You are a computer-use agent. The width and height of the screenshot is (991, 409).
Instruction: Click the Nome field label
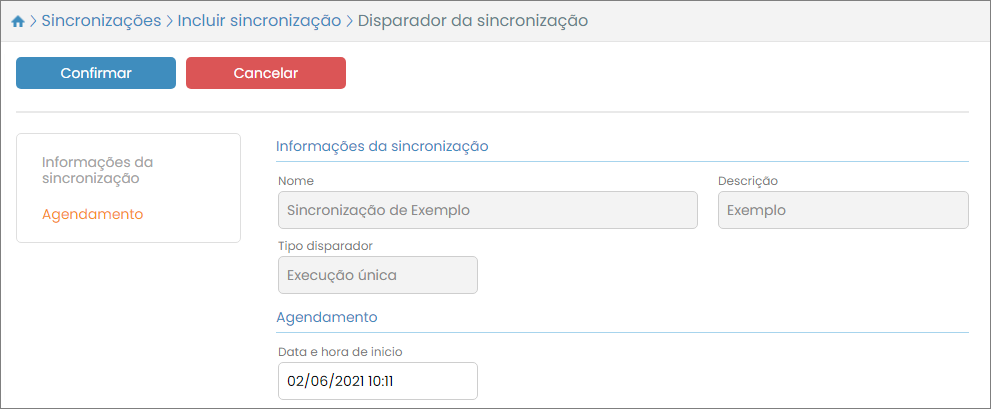click(x=296, y=181)
